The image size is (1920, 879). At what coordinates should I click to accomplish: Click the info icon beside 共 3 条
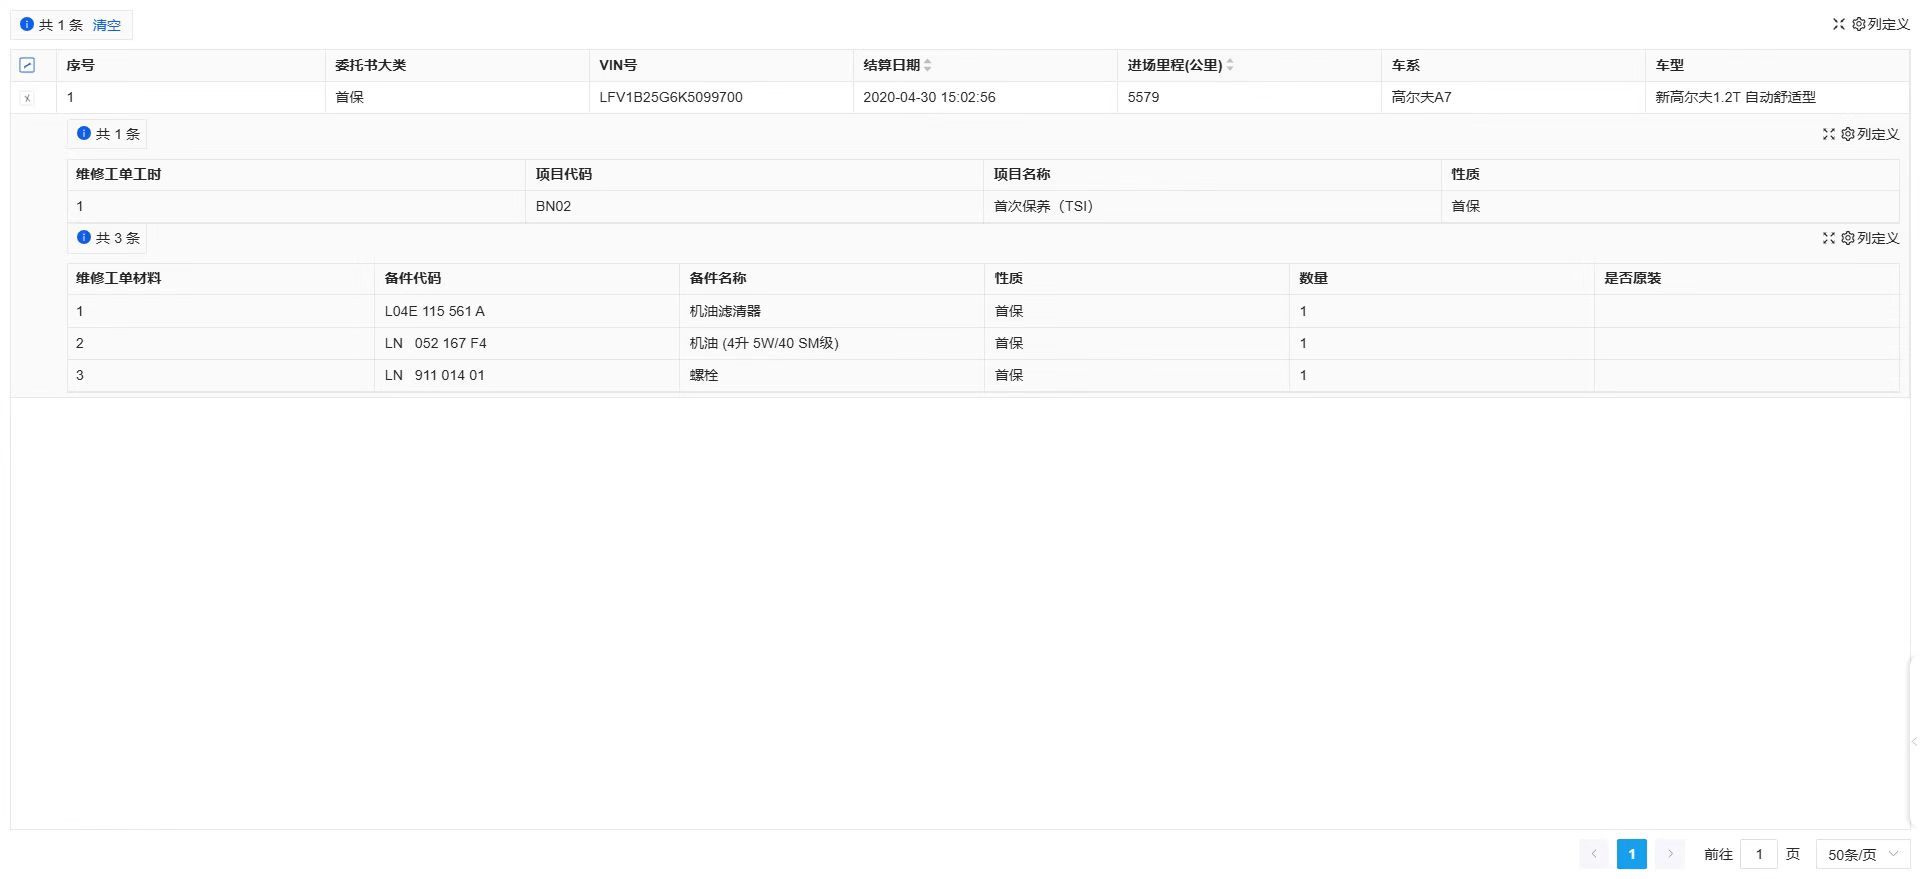pyautogui.click(x=84, y=237)
